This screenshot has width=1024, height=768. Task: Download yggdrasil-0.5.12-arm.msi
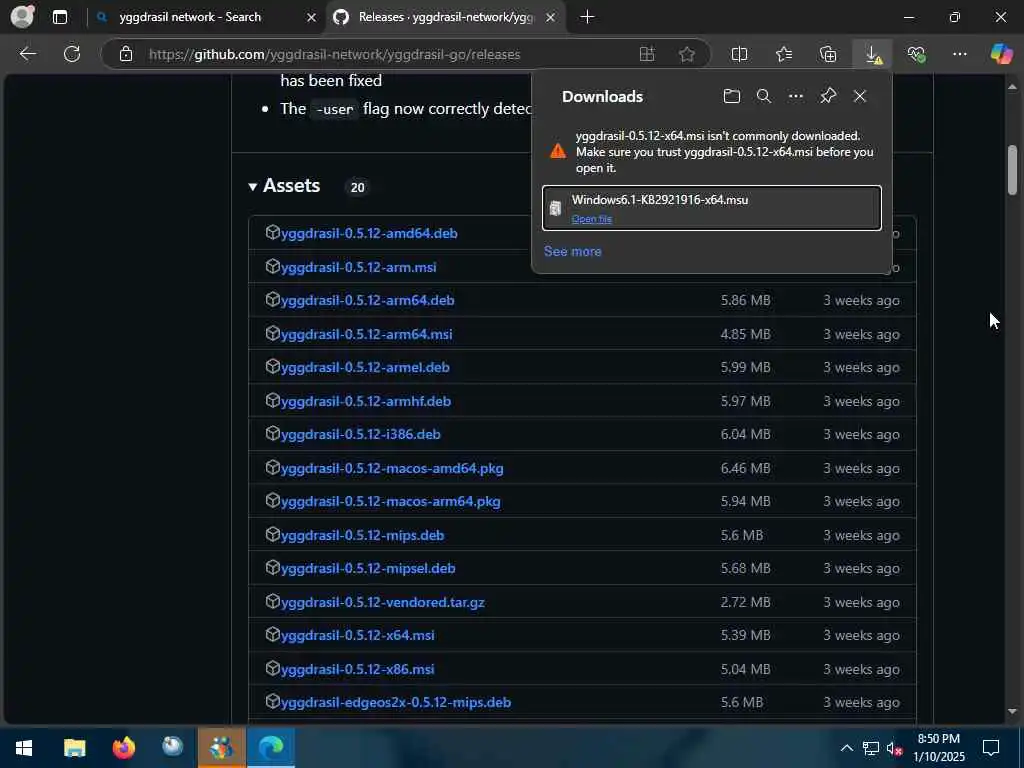(x=359, y=267)
